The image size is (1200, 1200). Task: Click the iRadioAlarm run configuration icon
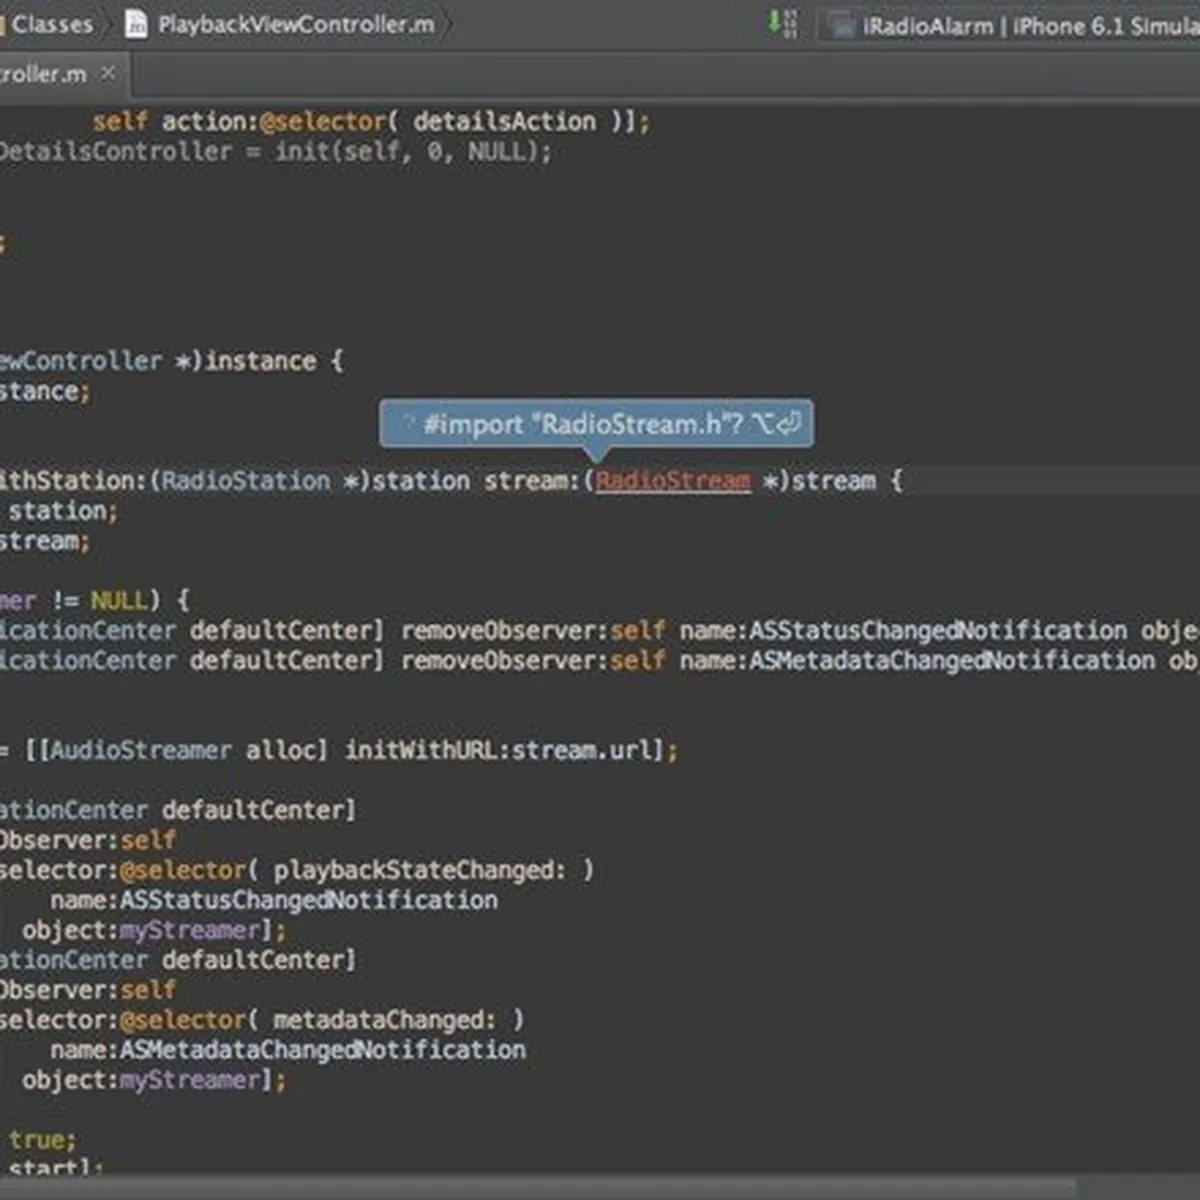coord(841,26)
